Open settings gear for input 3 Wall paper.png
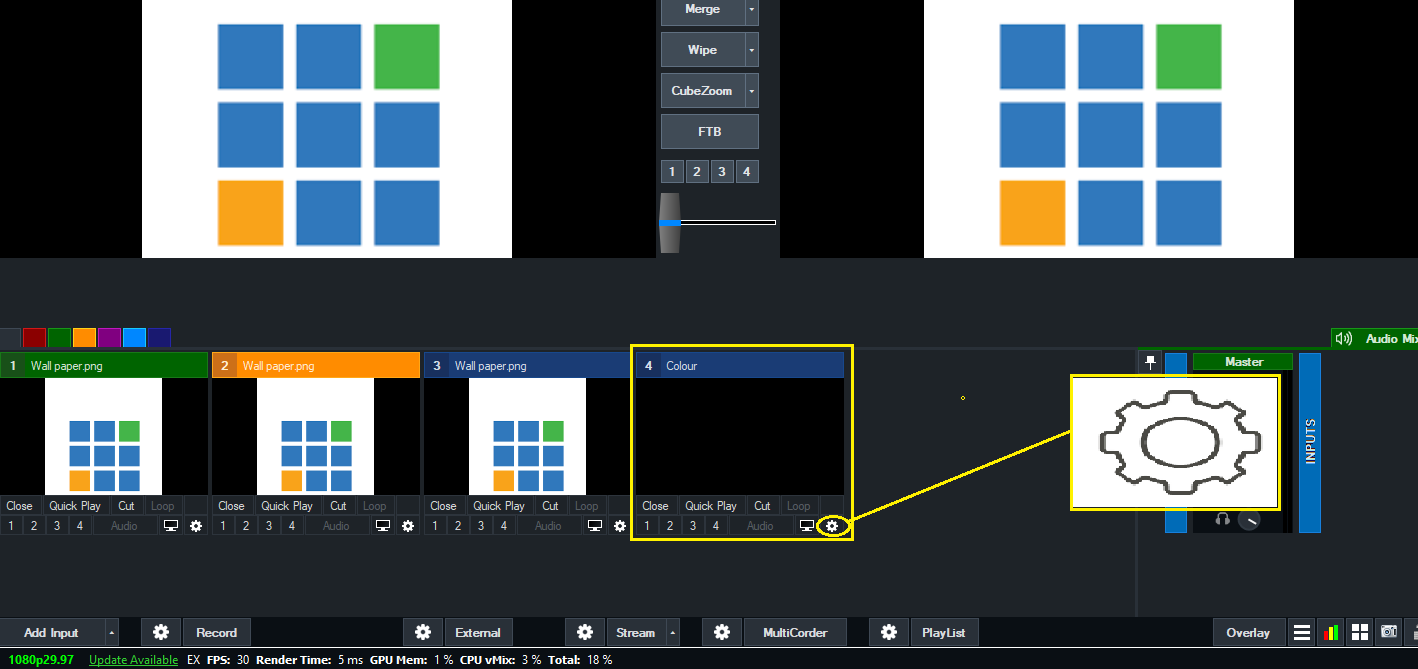This screenshot has height=669, width=1418. pos(620,525)
